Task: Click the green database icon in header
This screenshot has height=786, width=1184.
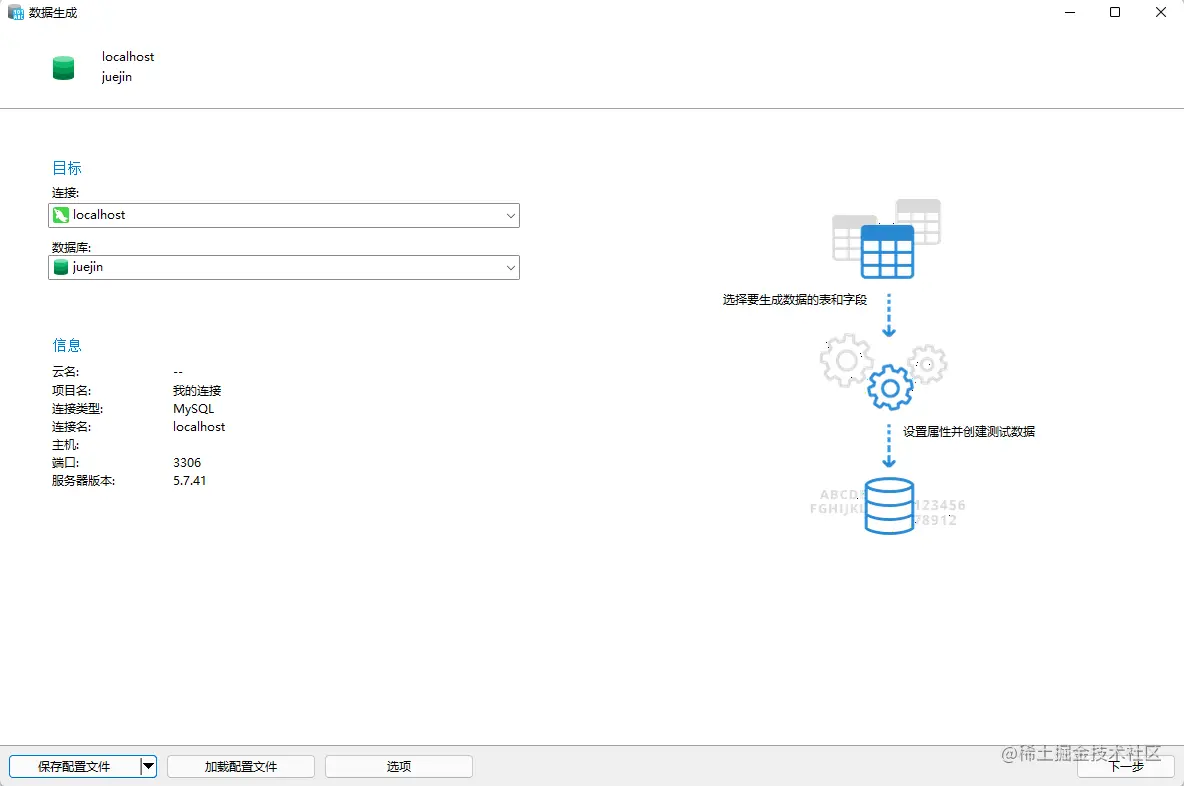Action: click(x=63, y=68)
